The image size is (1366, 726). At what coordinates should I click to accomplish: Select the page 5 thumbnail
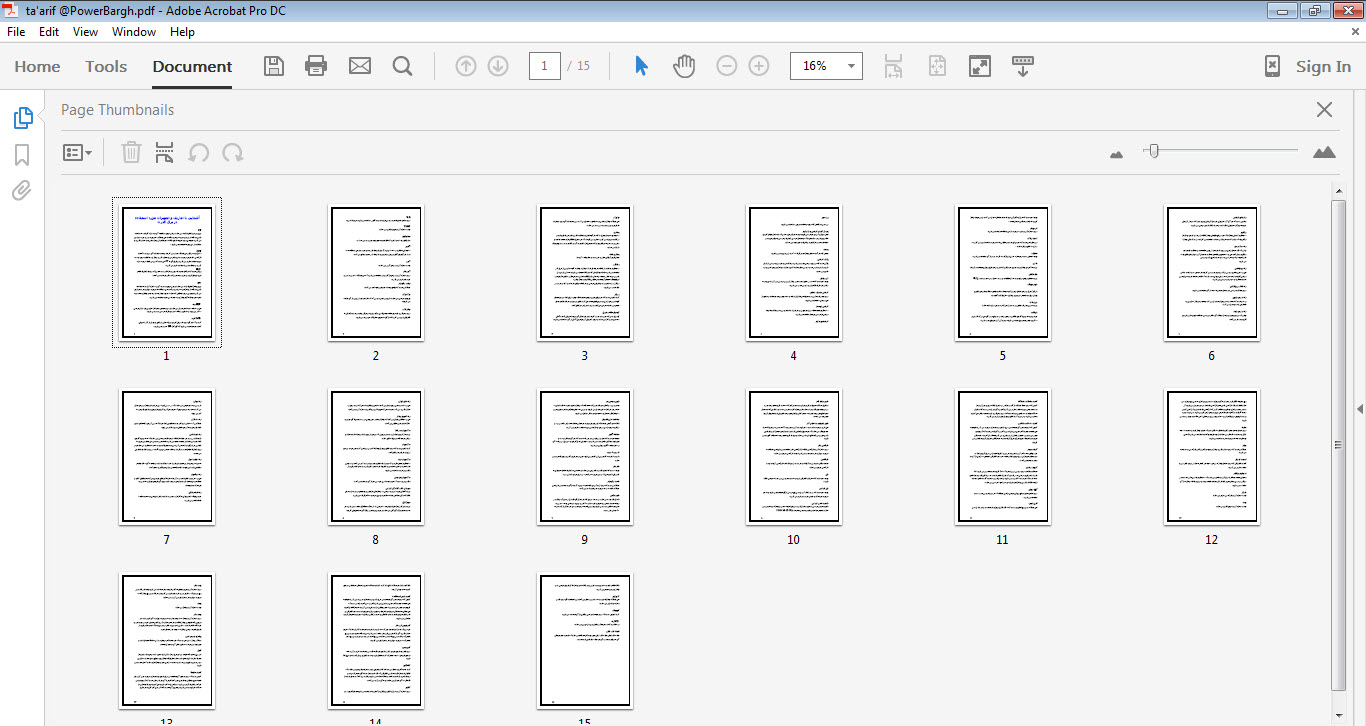(x=1002, y=273)
